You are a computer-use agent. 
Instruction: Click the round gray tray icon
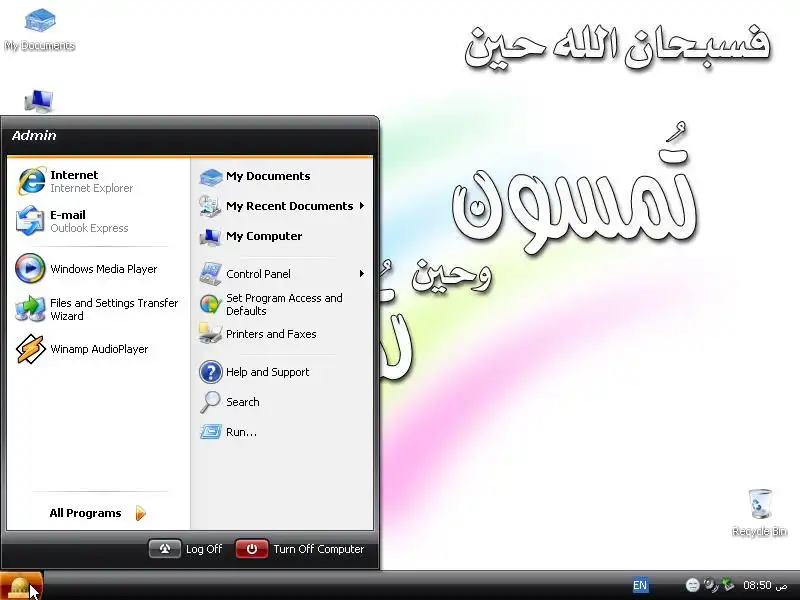(x=692, y=585)
